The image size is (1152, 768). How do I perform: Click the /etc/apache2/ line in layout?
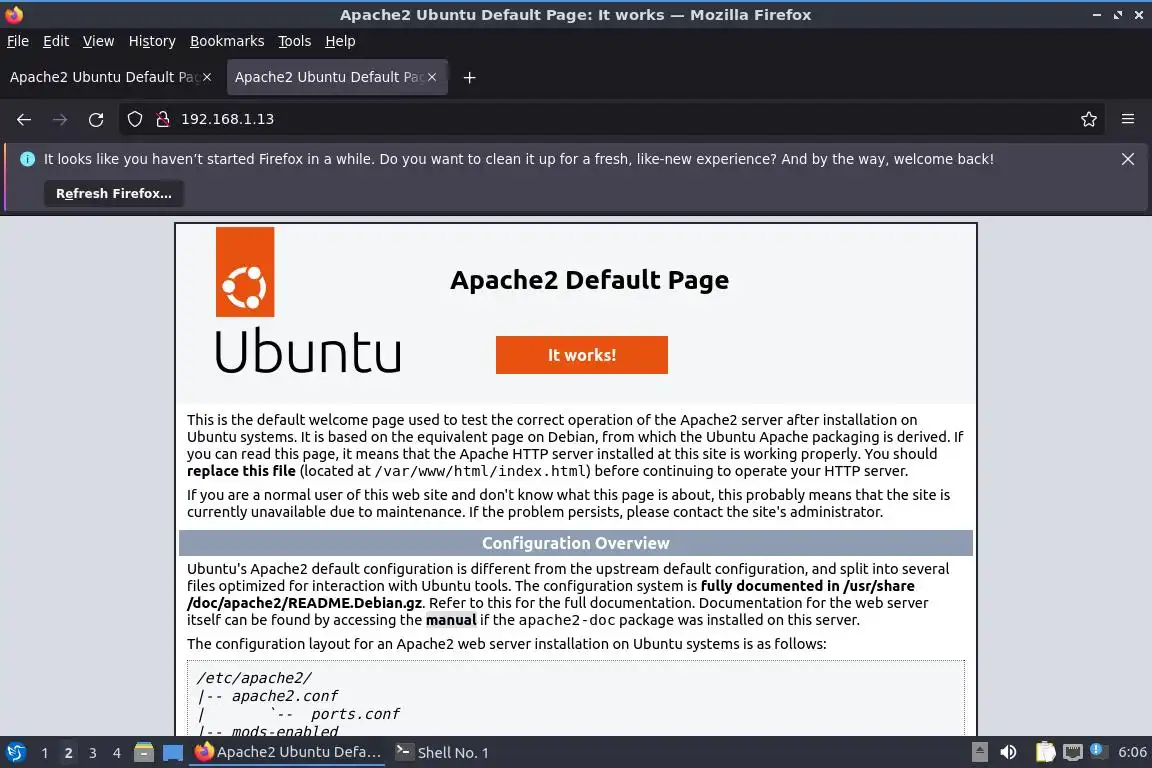(254, 678)
